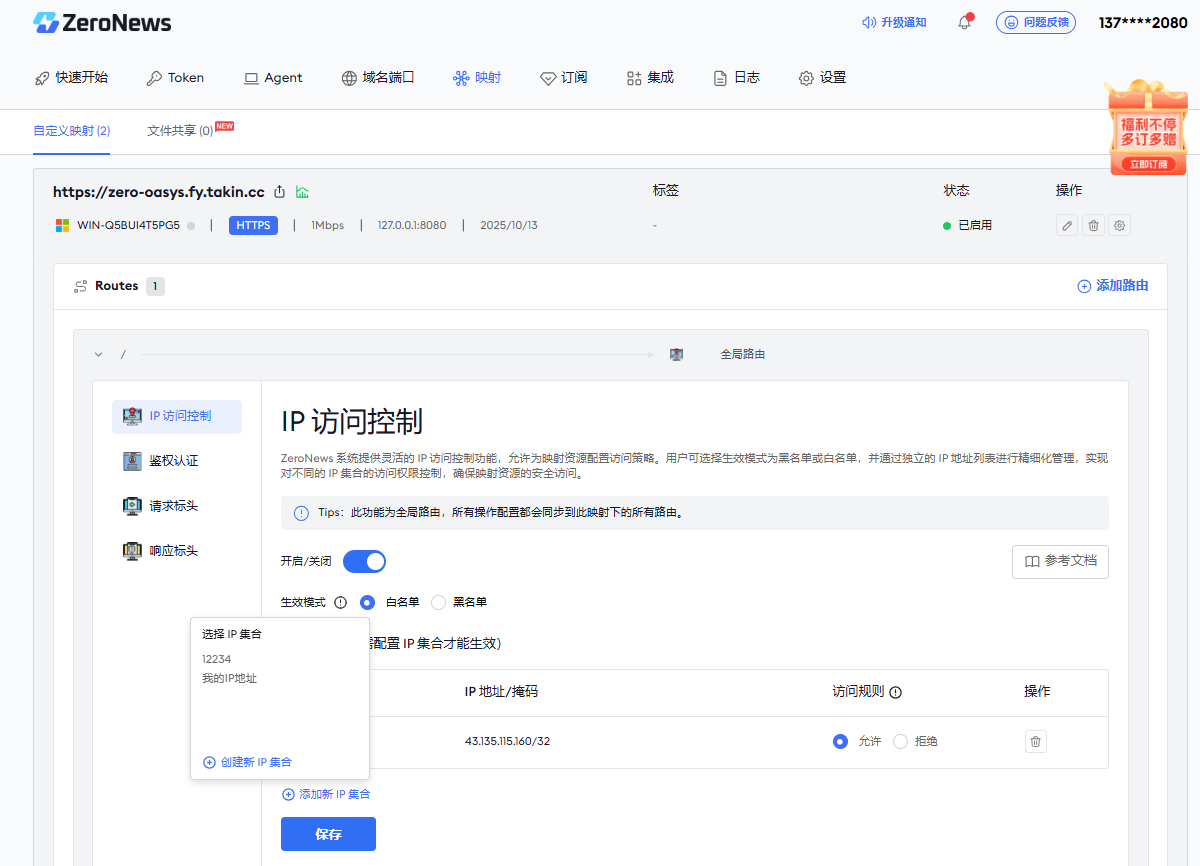Pick 12234 in the IP set dropdown

tap(216, 659)
